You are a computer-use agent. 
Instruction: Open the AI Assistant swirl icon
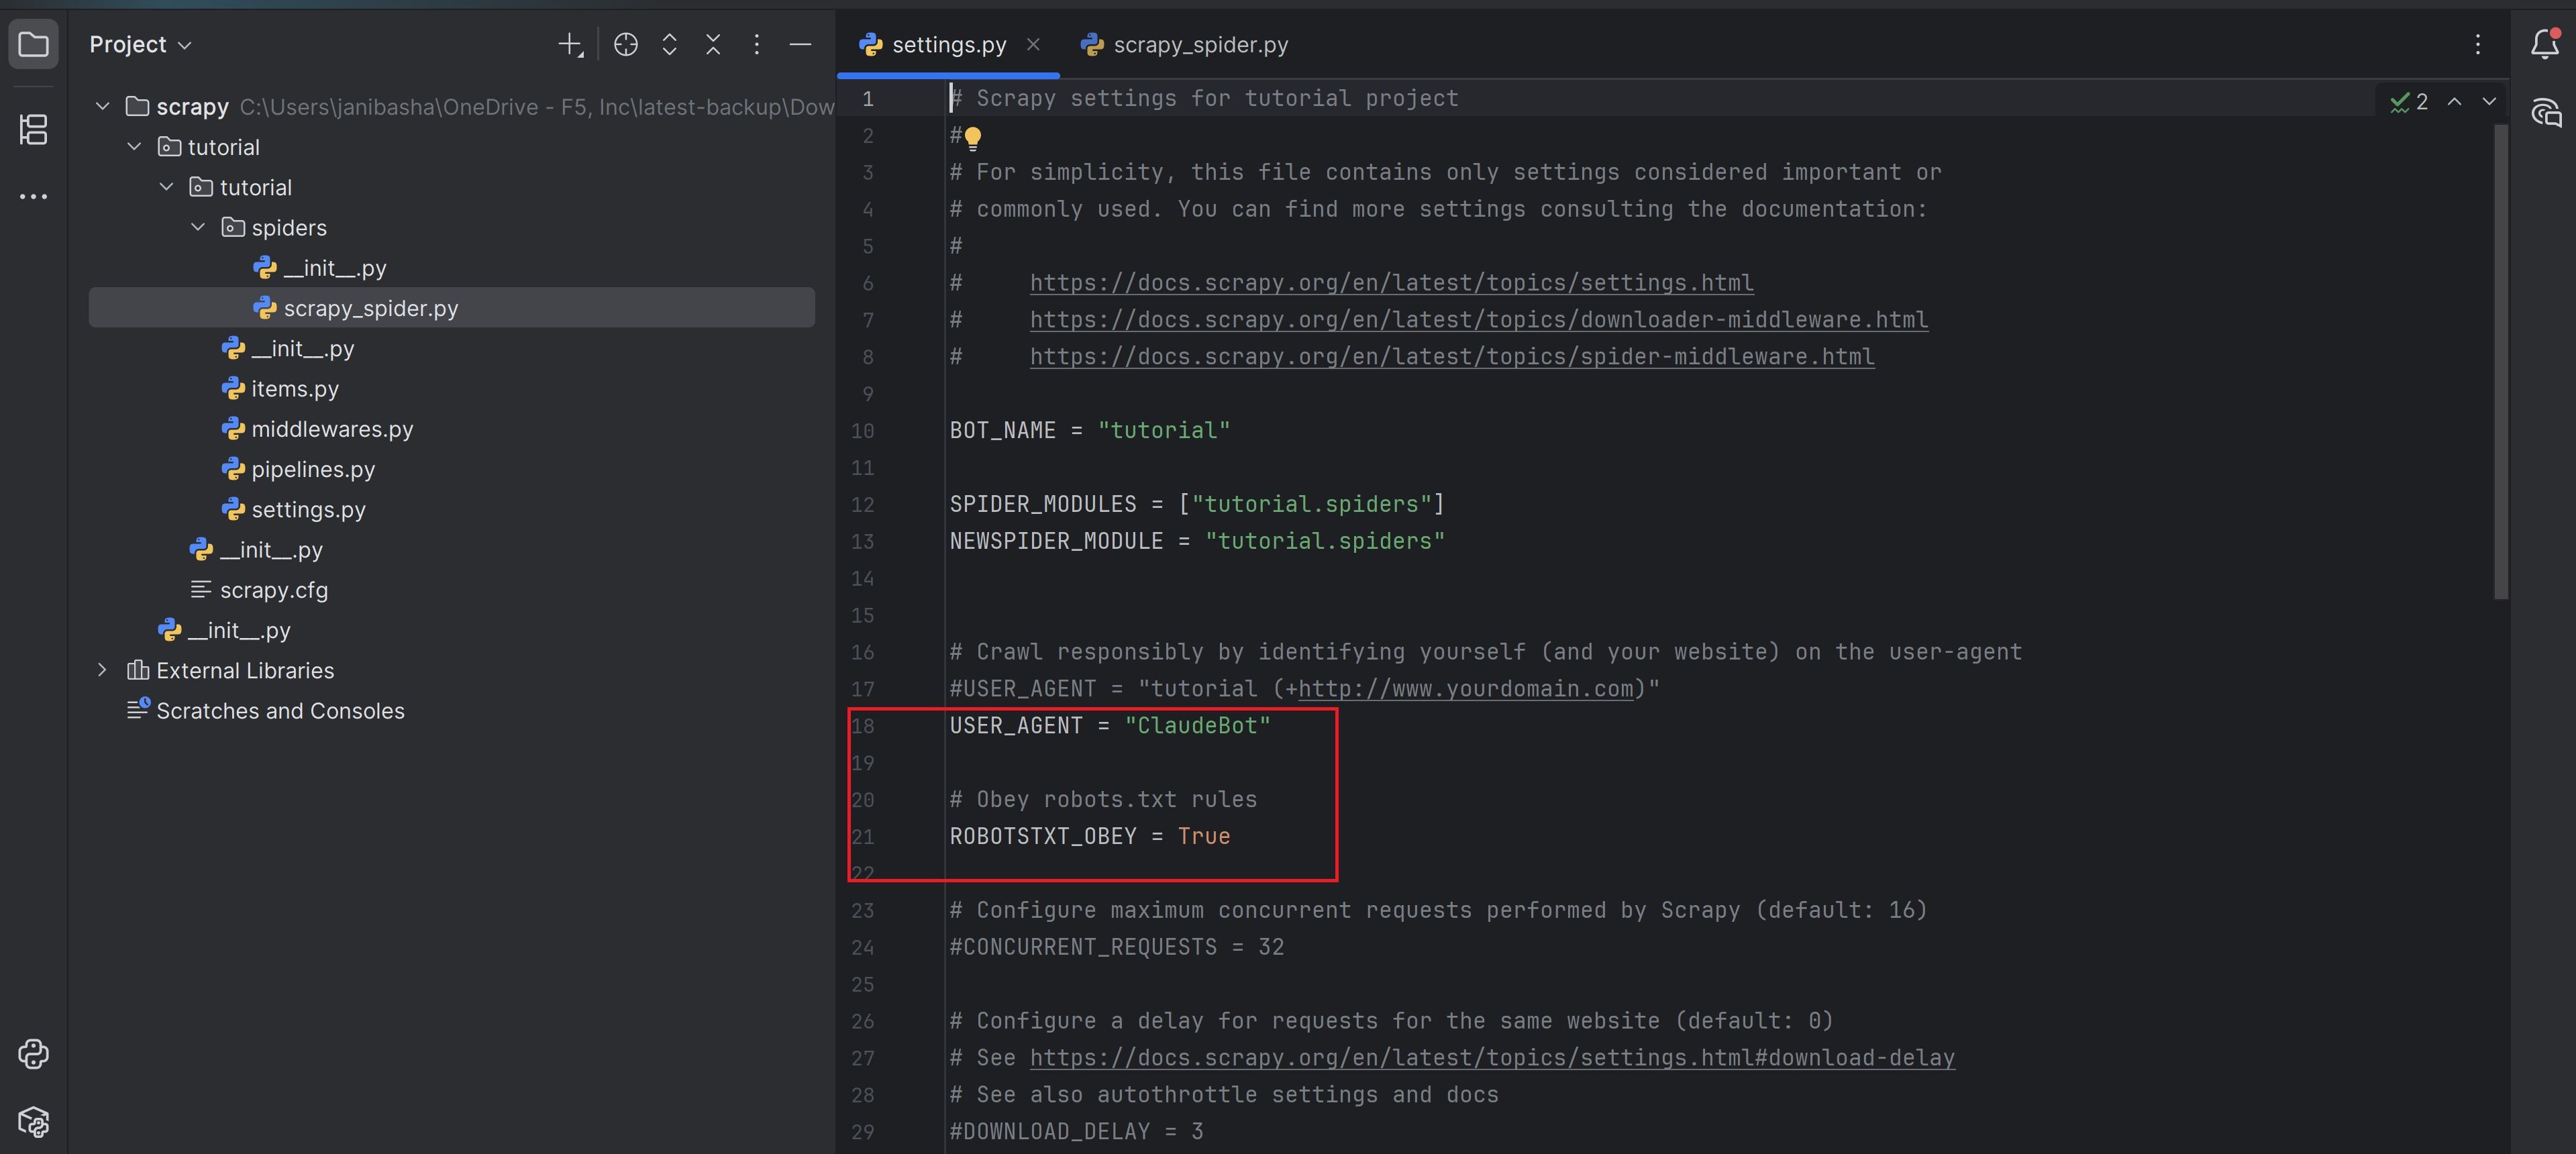[x=2545, y=112]
